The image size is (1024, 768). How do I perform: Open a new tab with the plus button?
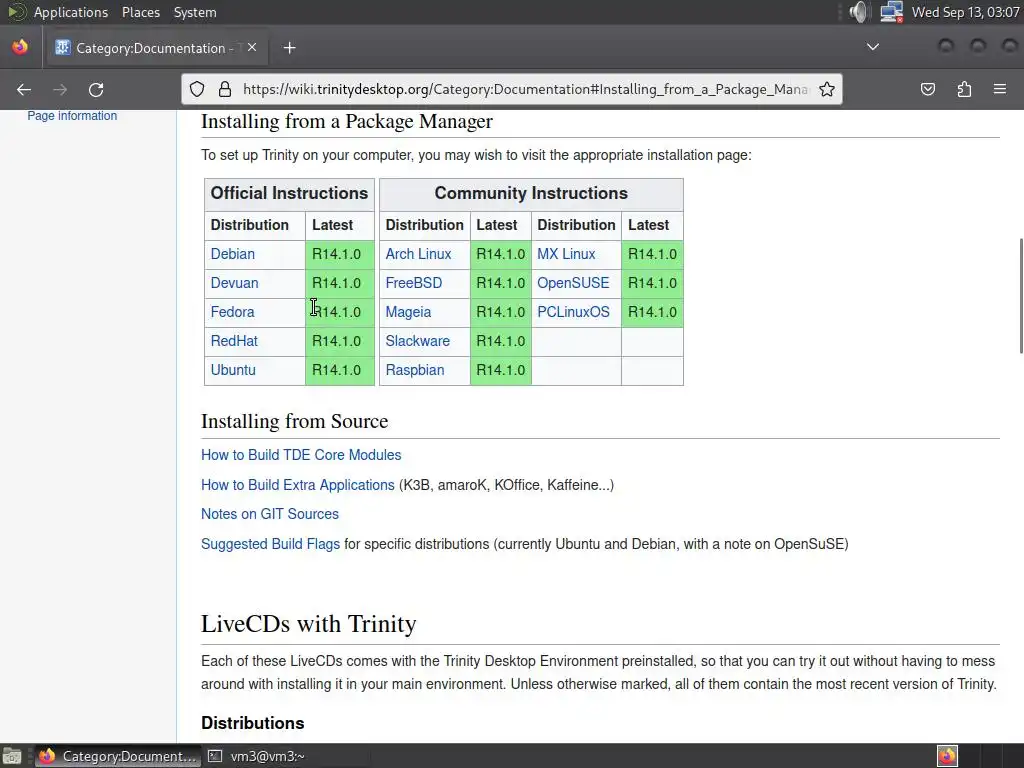289,48
